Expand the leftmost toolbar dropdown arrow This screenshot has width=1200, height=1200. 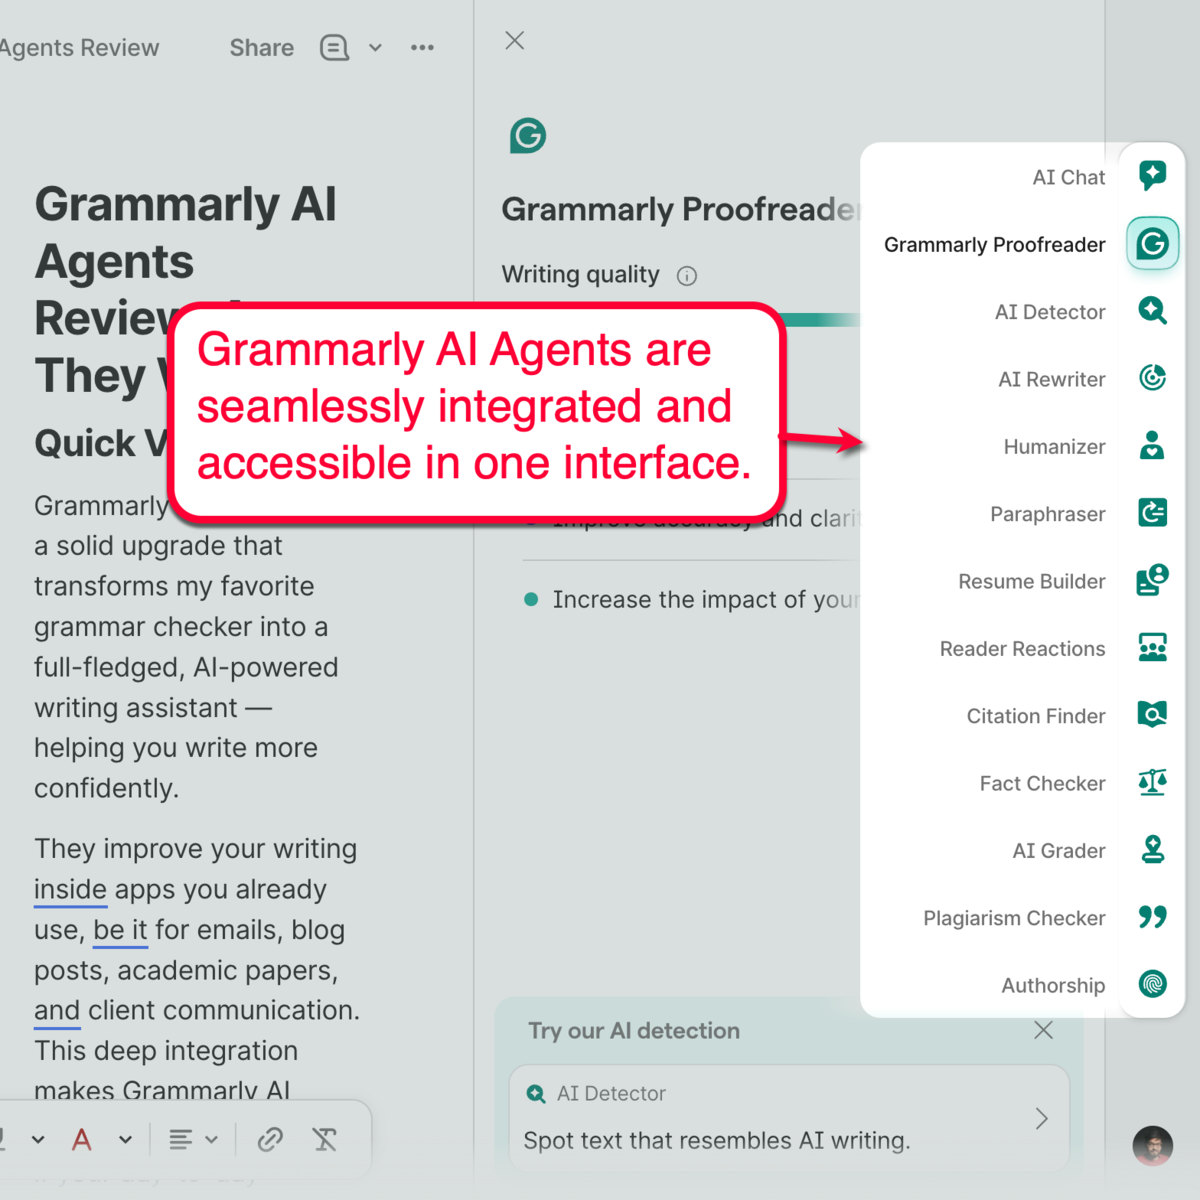click(38, 1139)
